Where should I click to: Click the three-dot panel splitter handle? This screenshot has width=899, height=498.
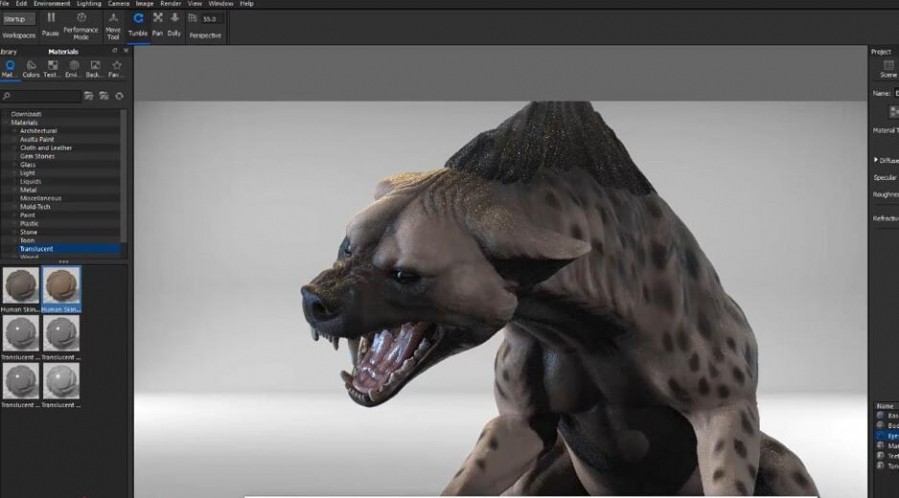tap(64, 262)
